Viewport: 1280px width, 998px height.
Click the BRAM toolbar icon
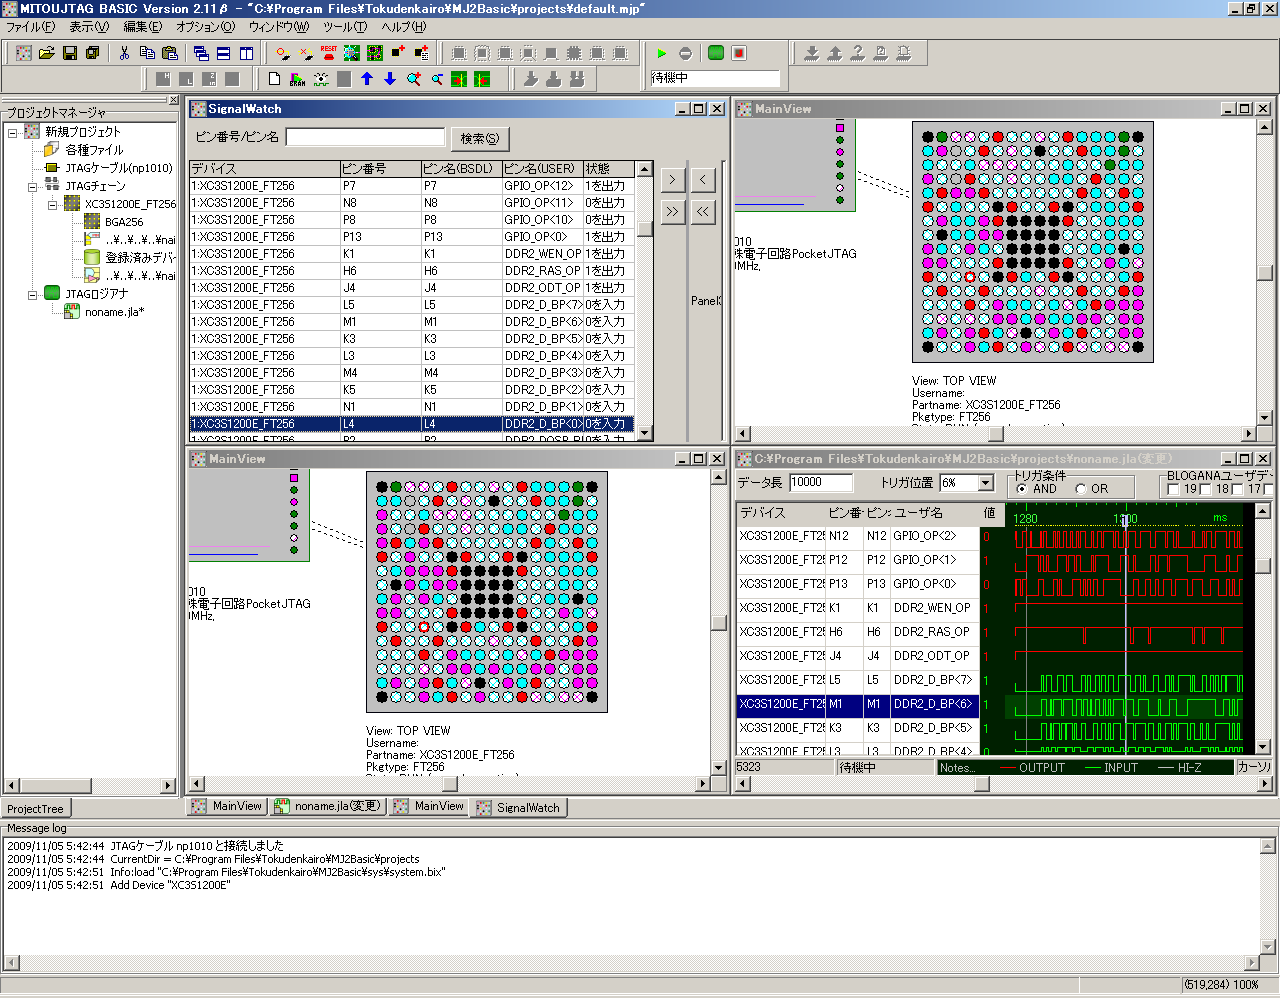coord(298,79)
